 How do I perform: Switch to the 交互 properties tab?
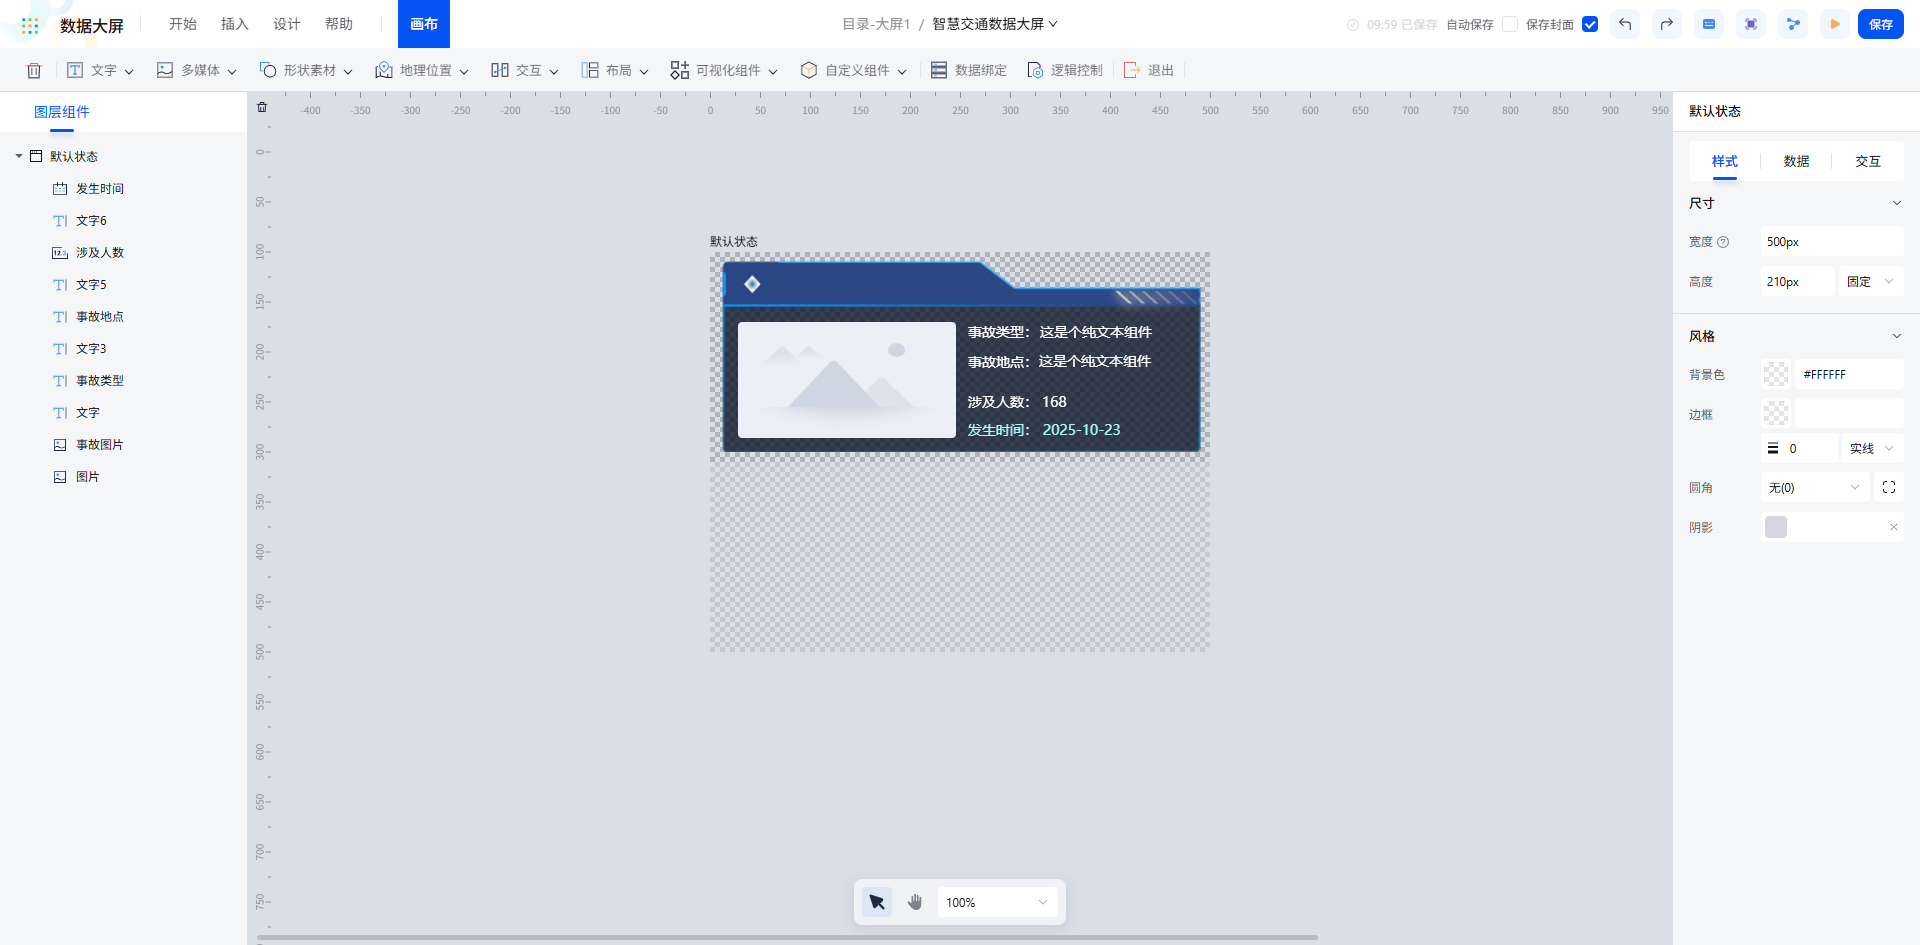[x=1868, y=161]
